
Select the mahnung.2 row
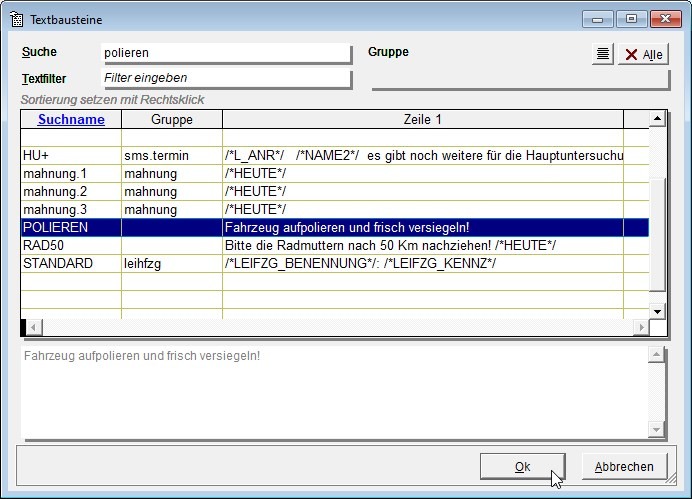tap(335, 191)
